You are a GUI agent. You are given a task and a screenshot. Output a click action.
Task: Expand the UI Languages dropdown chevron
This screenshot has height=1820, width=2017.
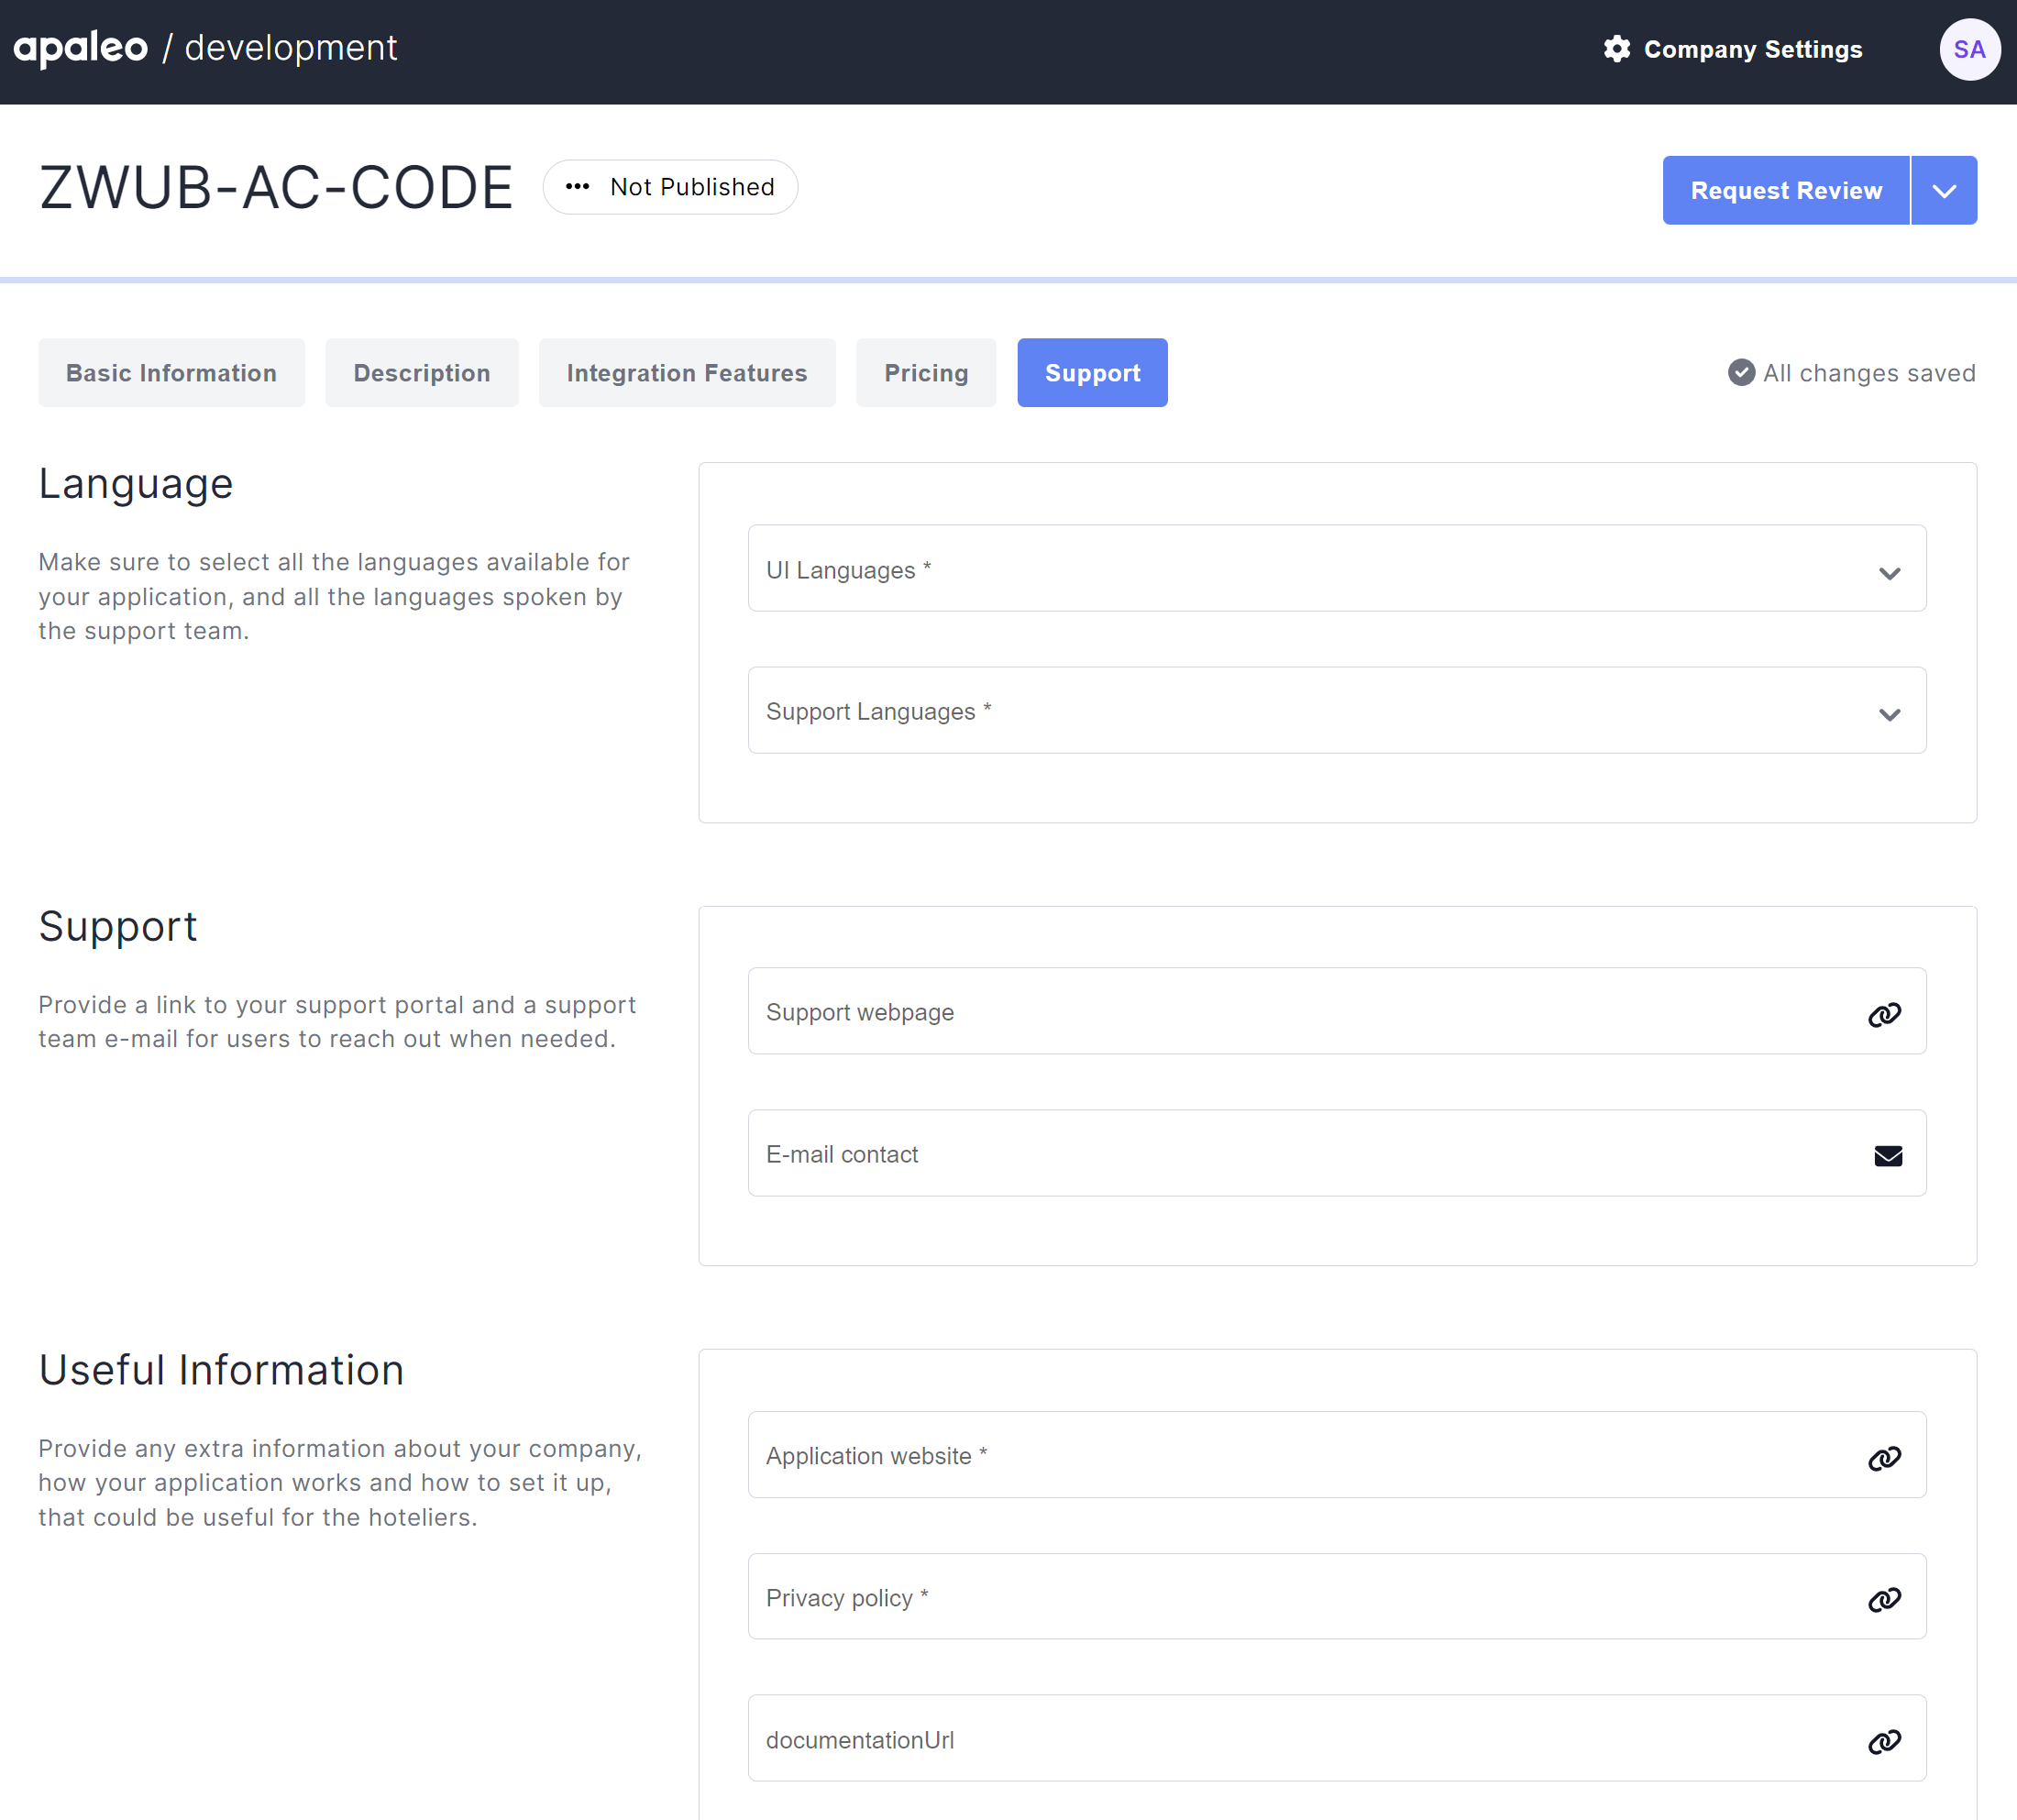[x=1888, y=573]
